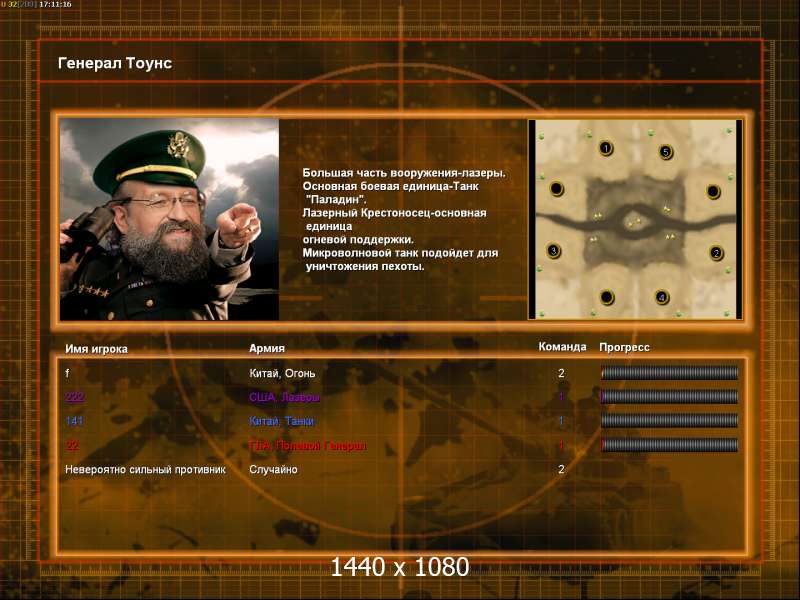Click start position marker 2 on the minimap

coord(716,253)
